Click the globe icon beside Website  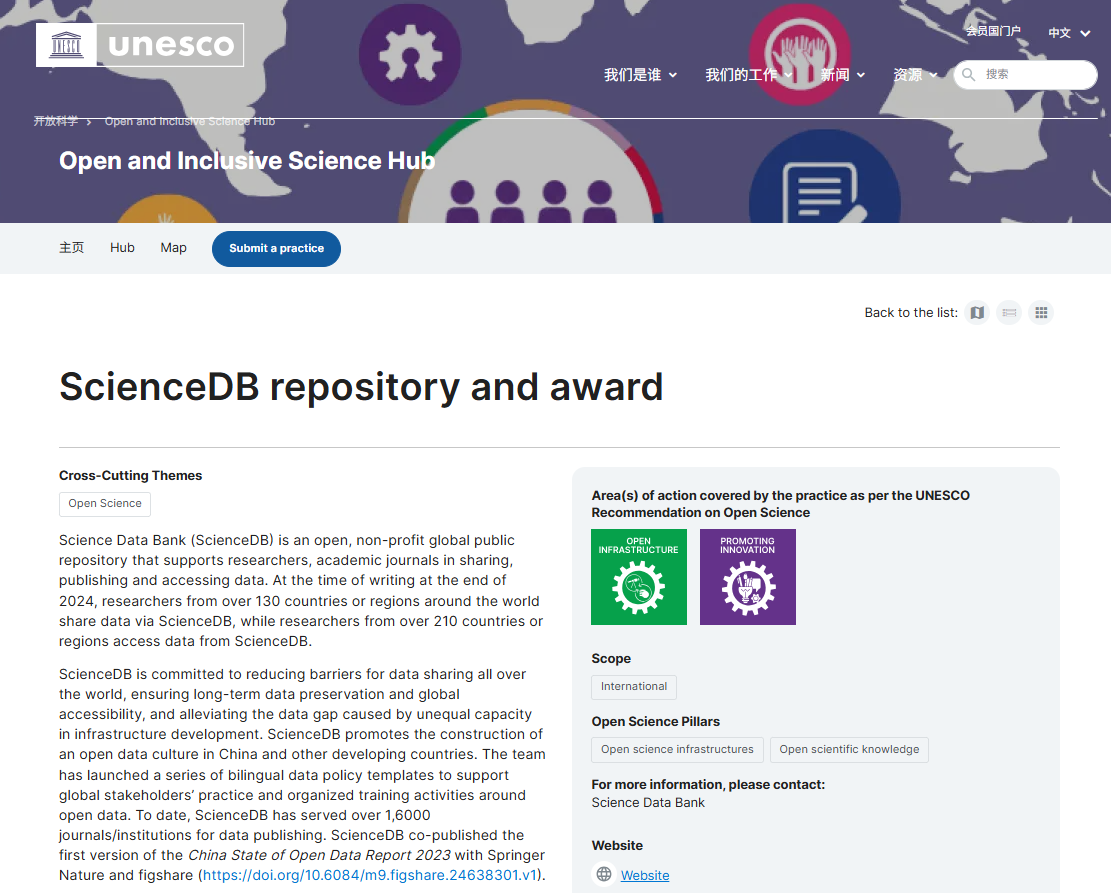point(604,874)
